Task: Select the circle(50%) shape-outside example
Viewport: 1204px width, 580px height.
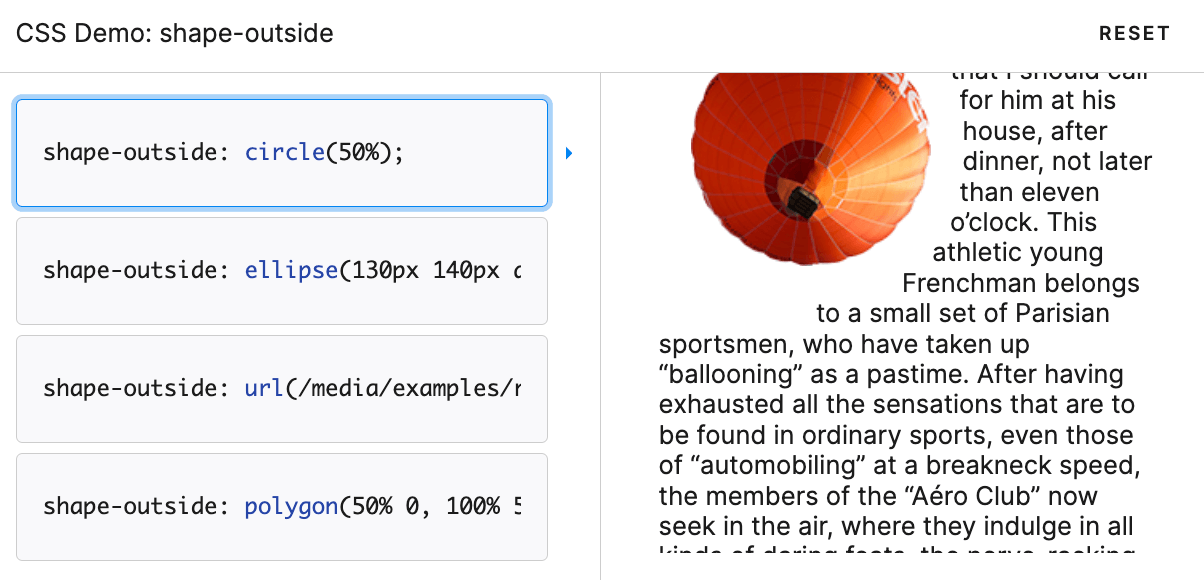Action: click(282, 153)
